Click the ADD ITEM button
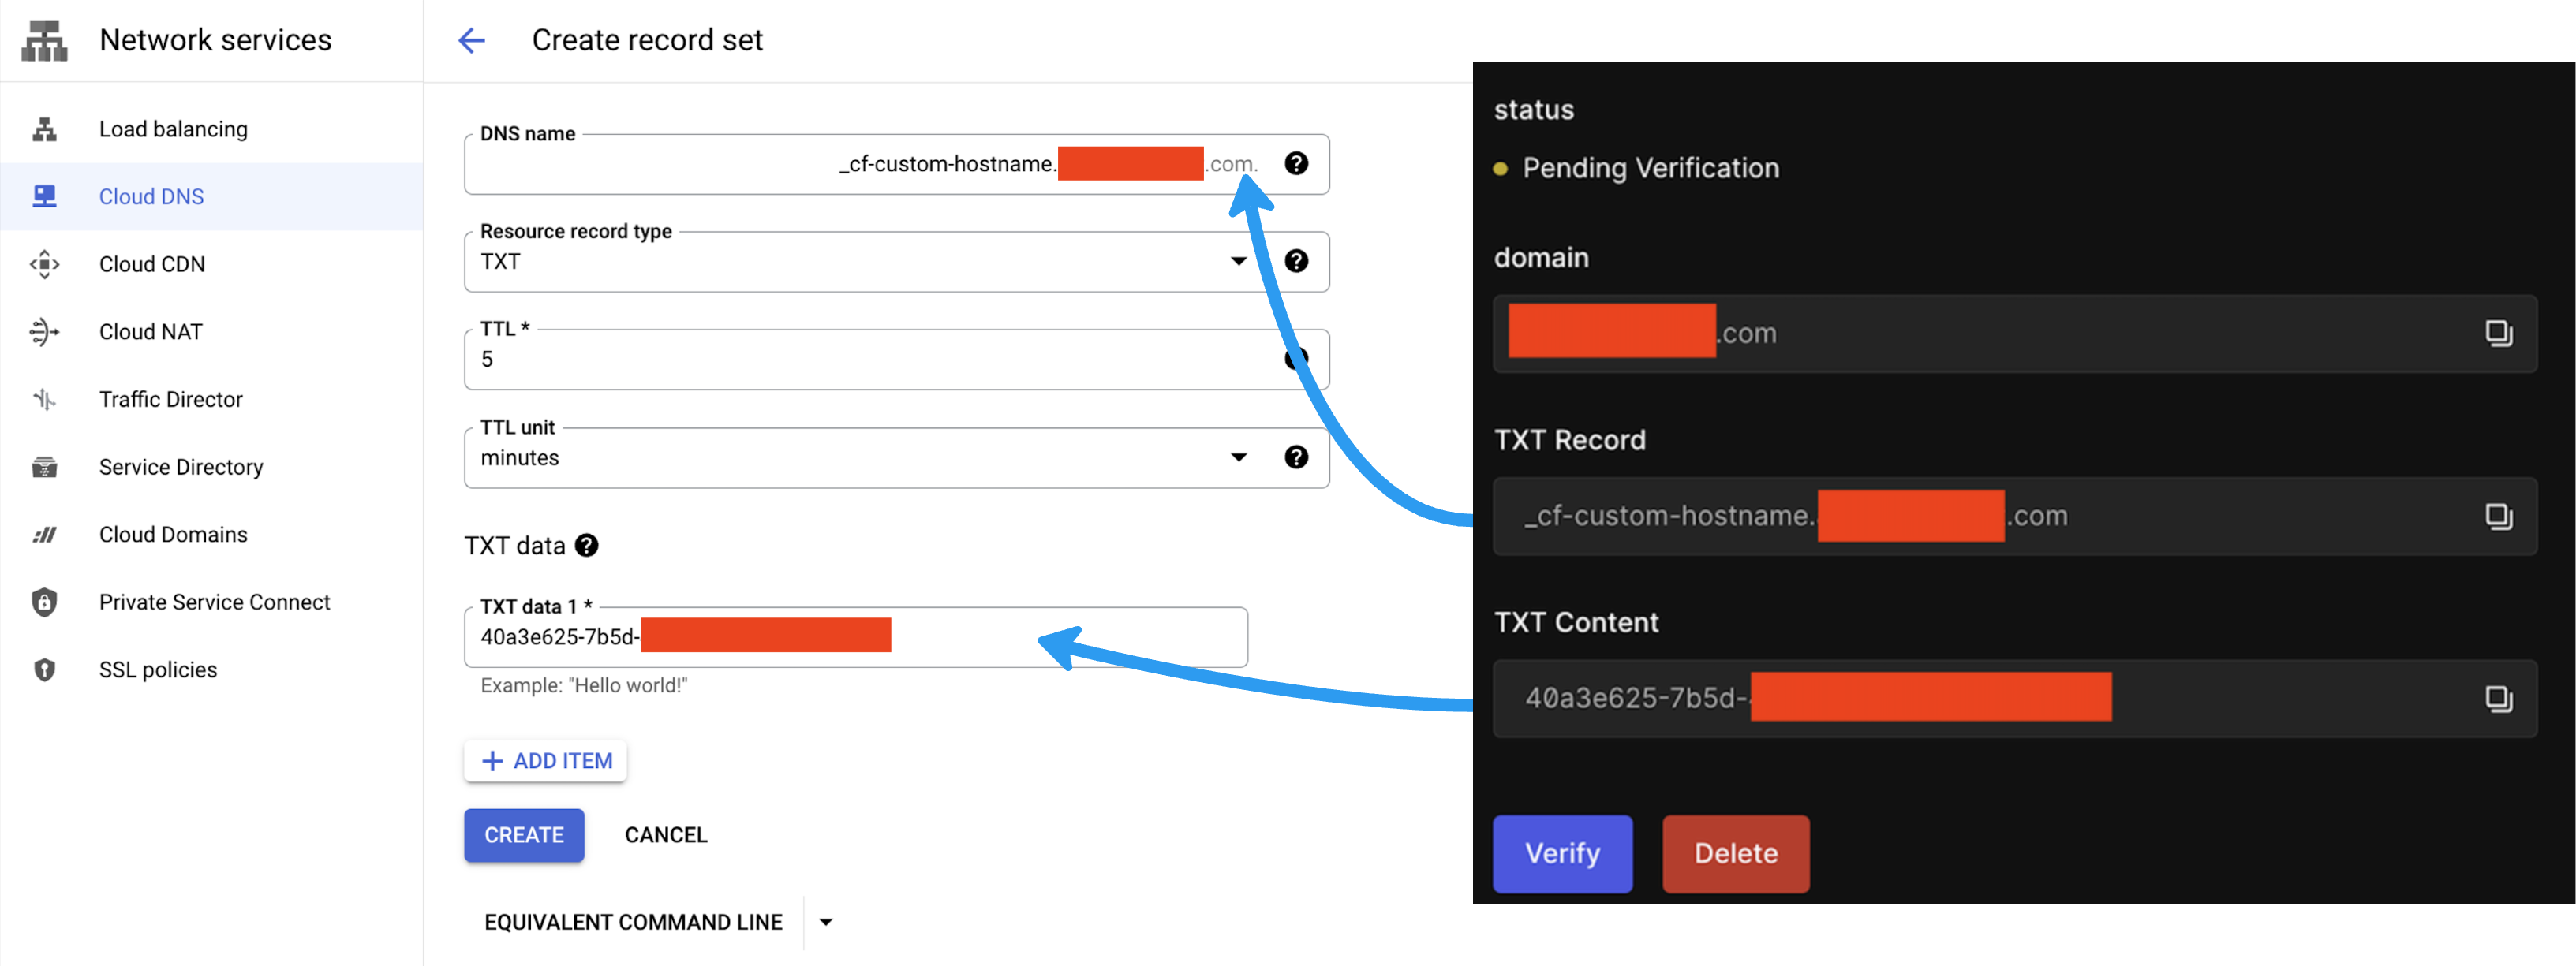This screenshot has width=2576, height=966. tap(546, 761)
